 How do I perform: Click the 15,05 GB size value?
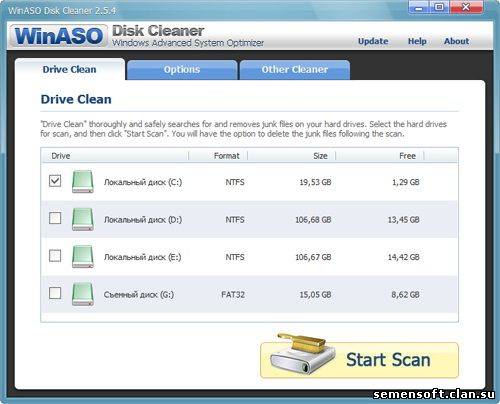(x=315, y=295)
